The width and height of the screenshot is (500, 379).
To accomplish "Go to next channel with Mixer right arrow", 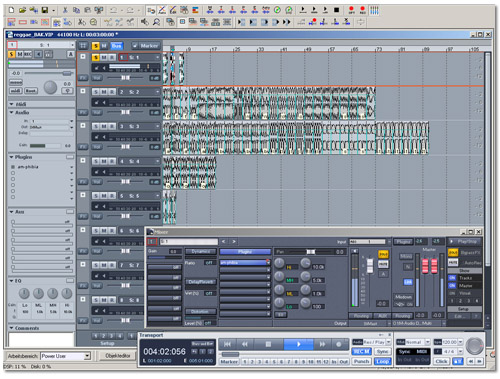I will [234, 241].
